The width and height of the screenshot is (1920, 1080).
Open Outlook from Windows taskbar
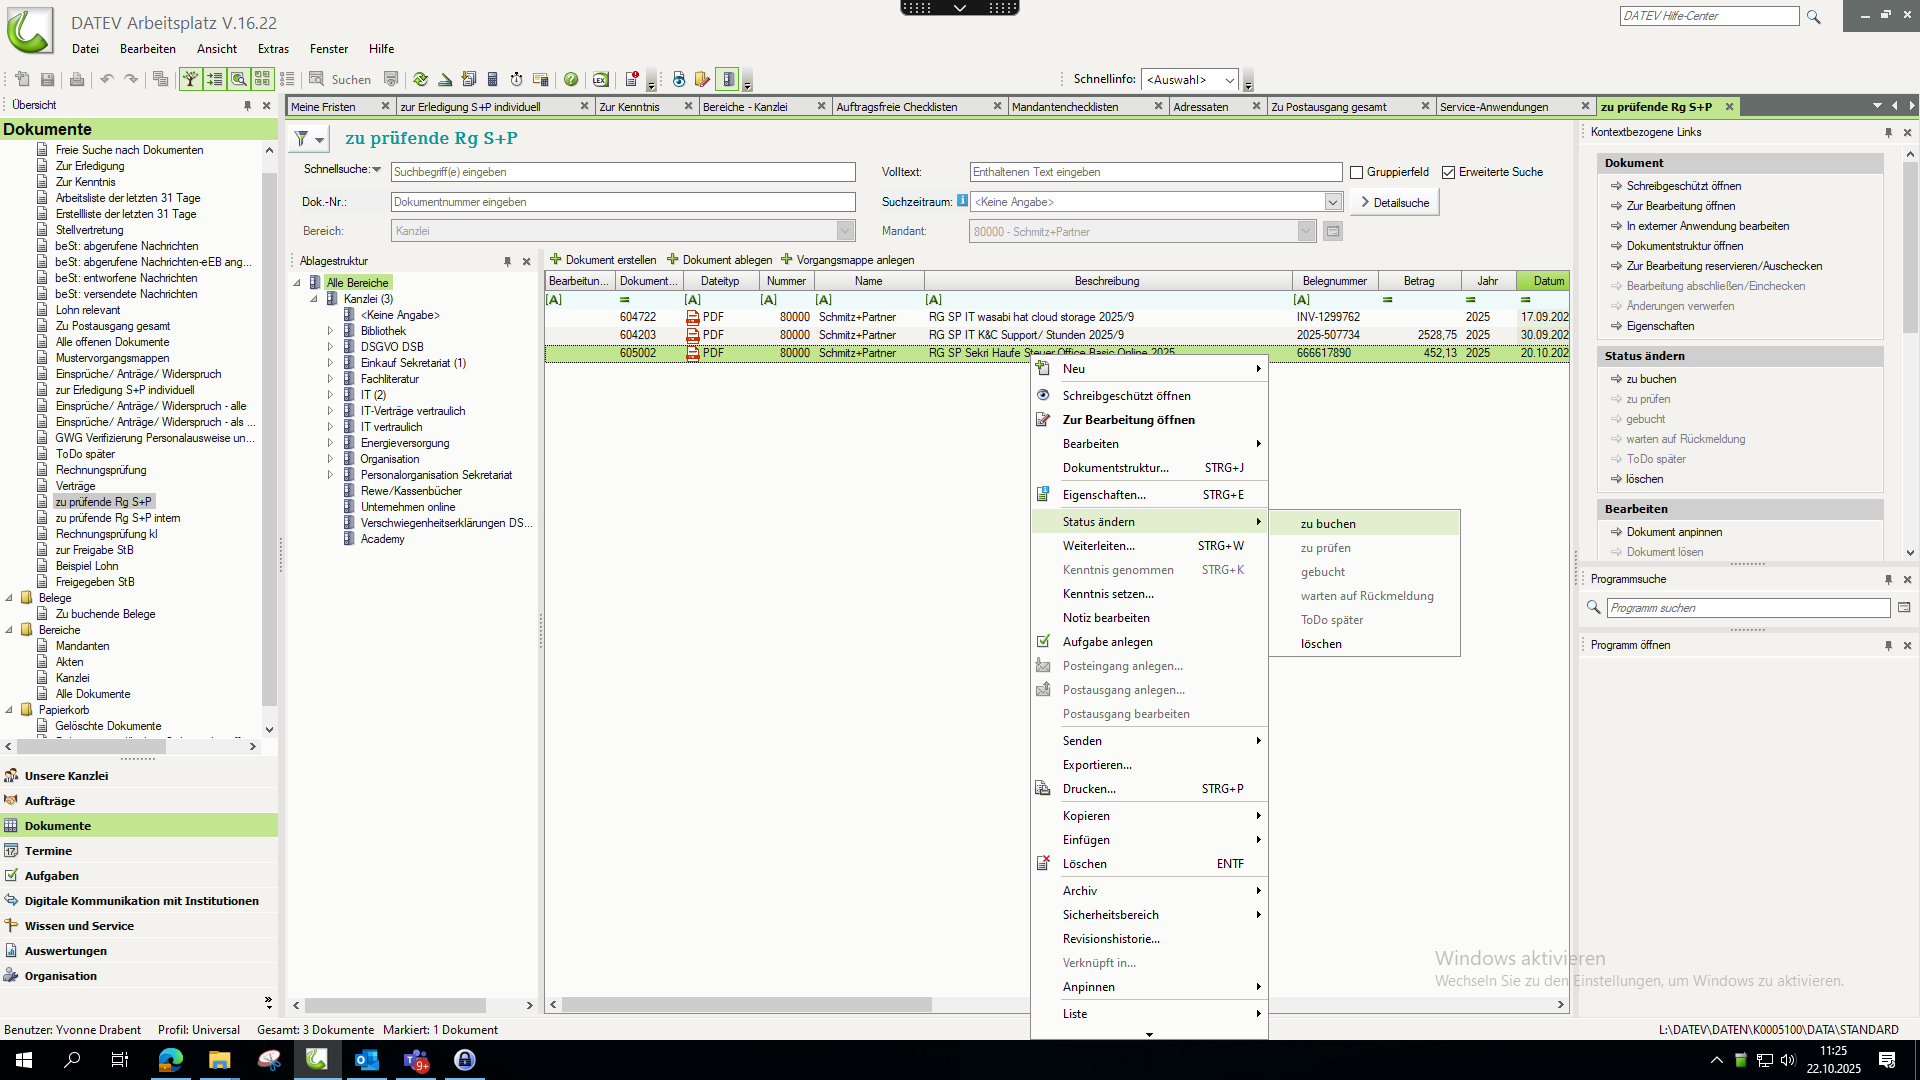(367, 1060)
